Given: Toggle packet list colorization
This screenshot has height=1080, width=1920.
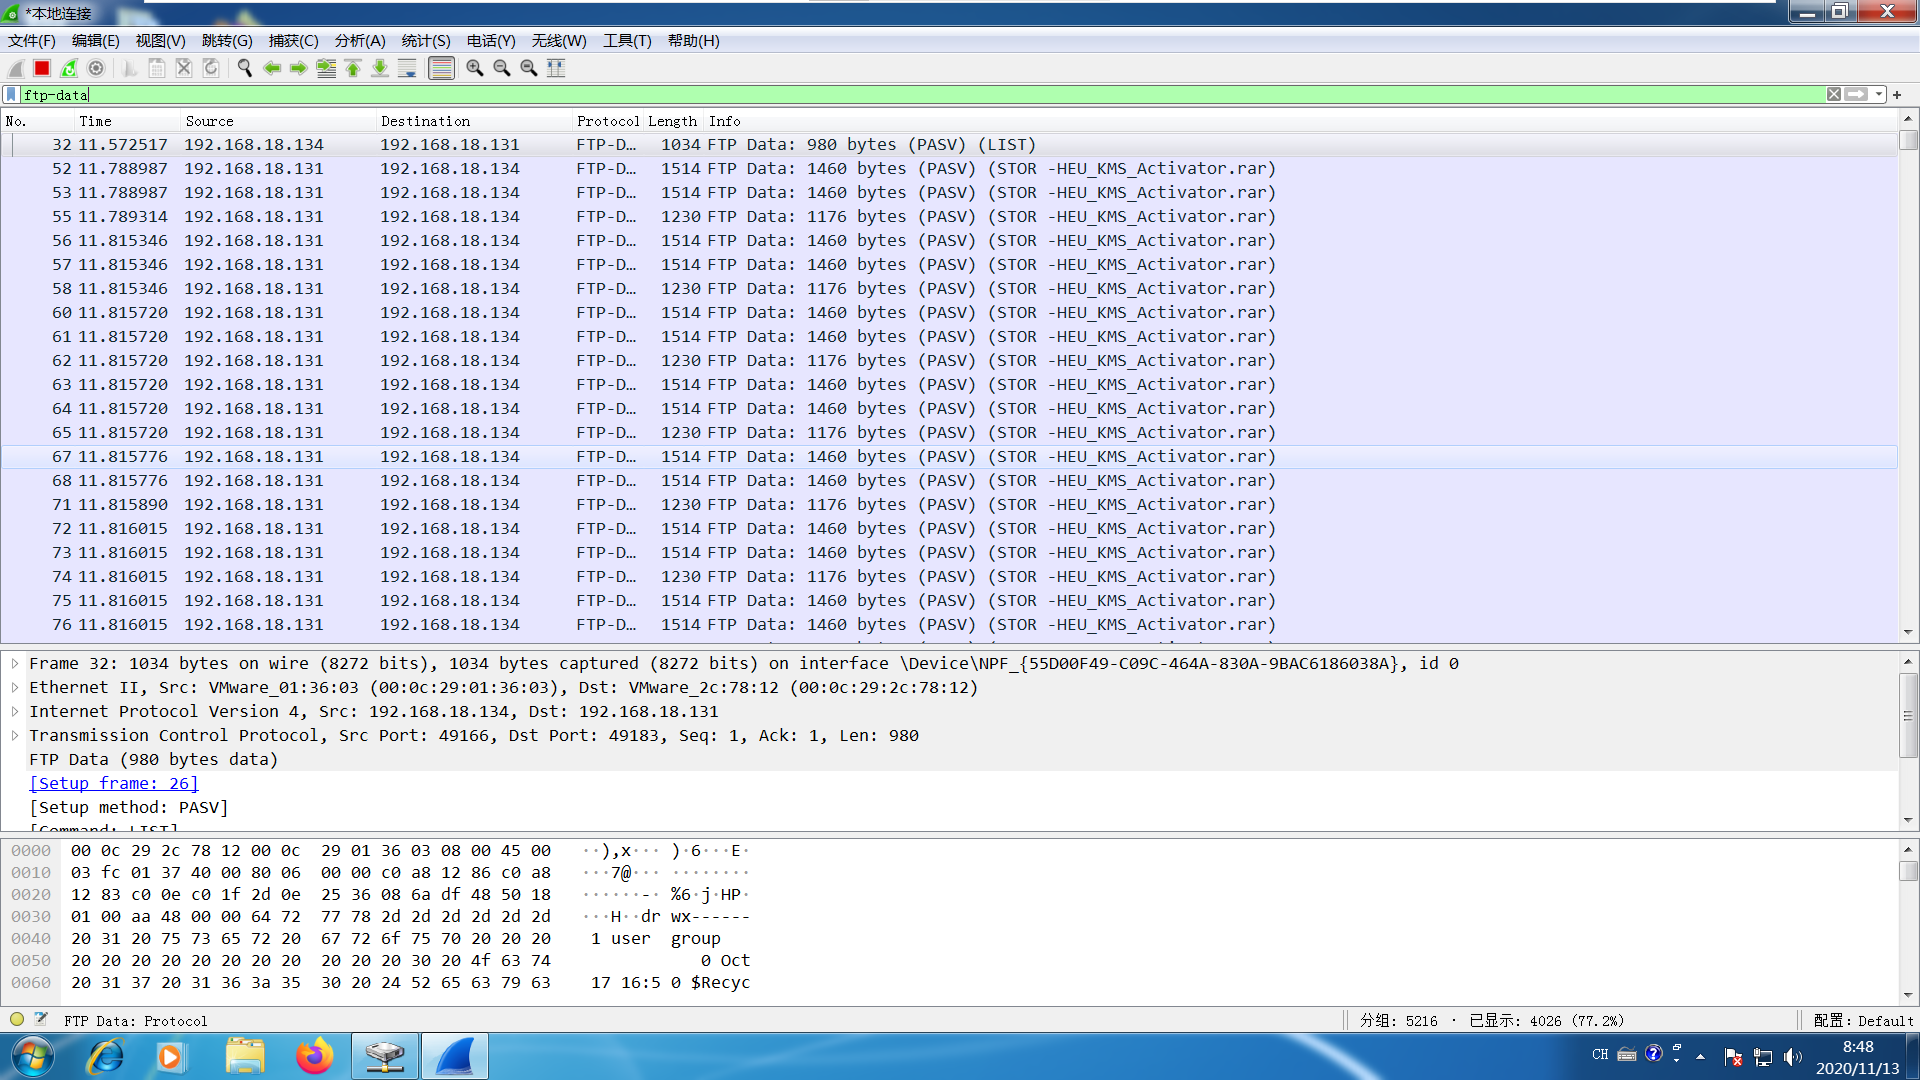Looking at the screenshot, I should tap(441, 68).
